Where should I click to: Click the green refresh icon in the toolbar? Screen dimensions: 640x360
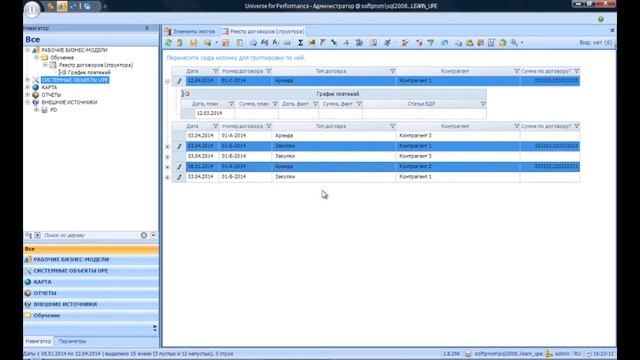169,43
